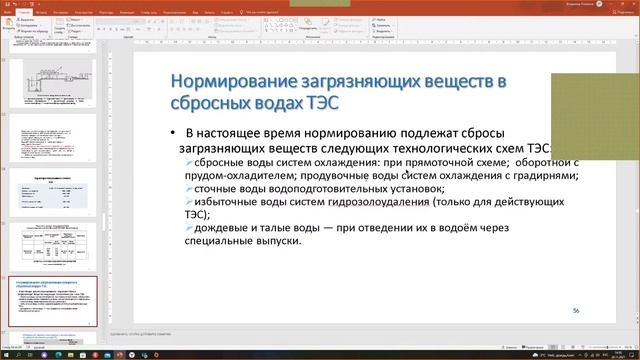Create a new slide (Создать слайд)

coord(60,27)
